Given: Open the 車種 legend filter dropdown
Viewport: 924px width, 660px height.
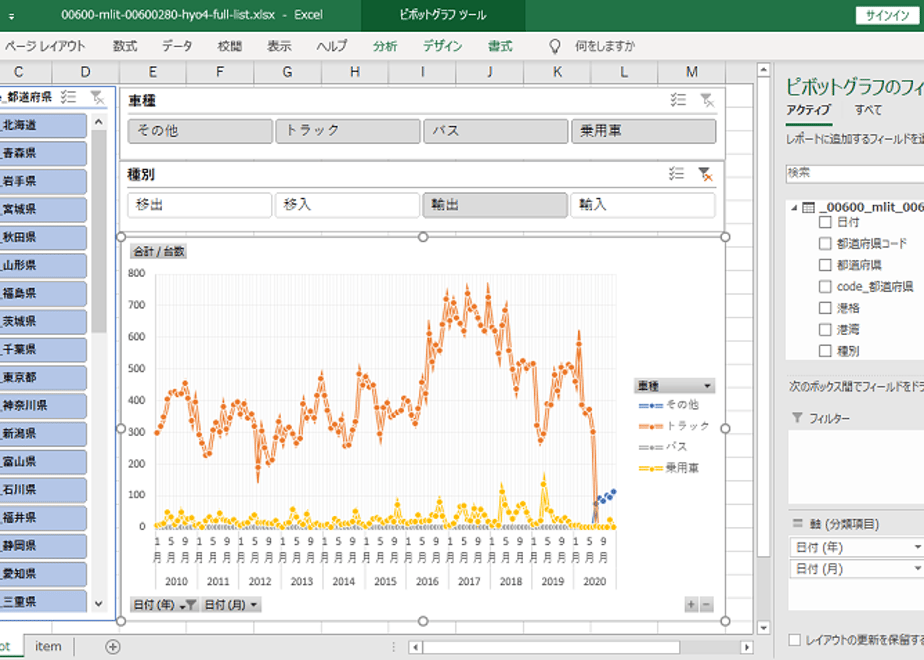Looking at the screenshot, I should click(707, 386).
